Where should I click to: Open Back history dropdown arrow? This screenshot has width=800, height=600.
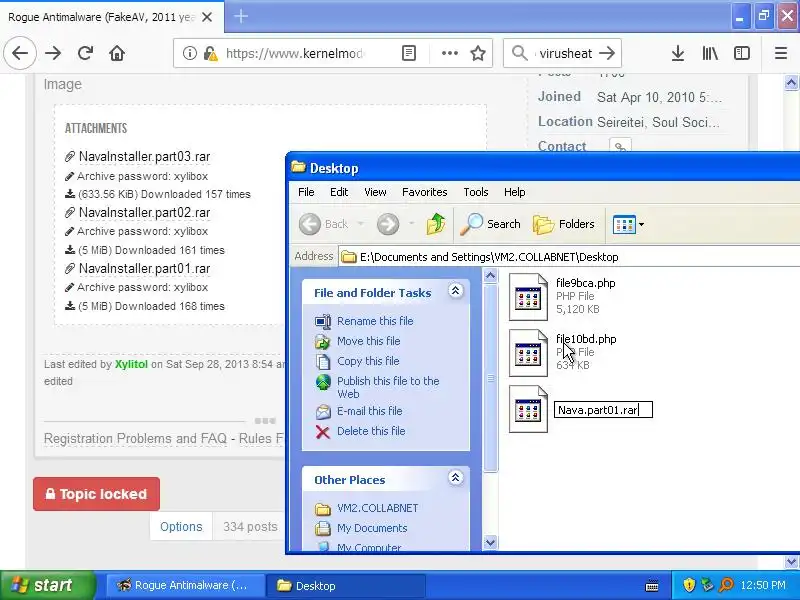tap(361, 224)
